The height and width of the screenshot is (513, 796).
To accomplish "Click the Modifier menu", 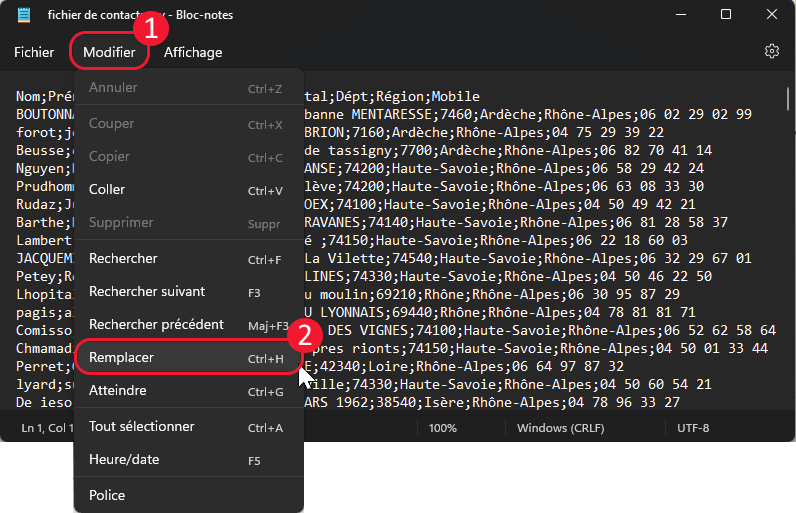I will [x=109, y=52].
